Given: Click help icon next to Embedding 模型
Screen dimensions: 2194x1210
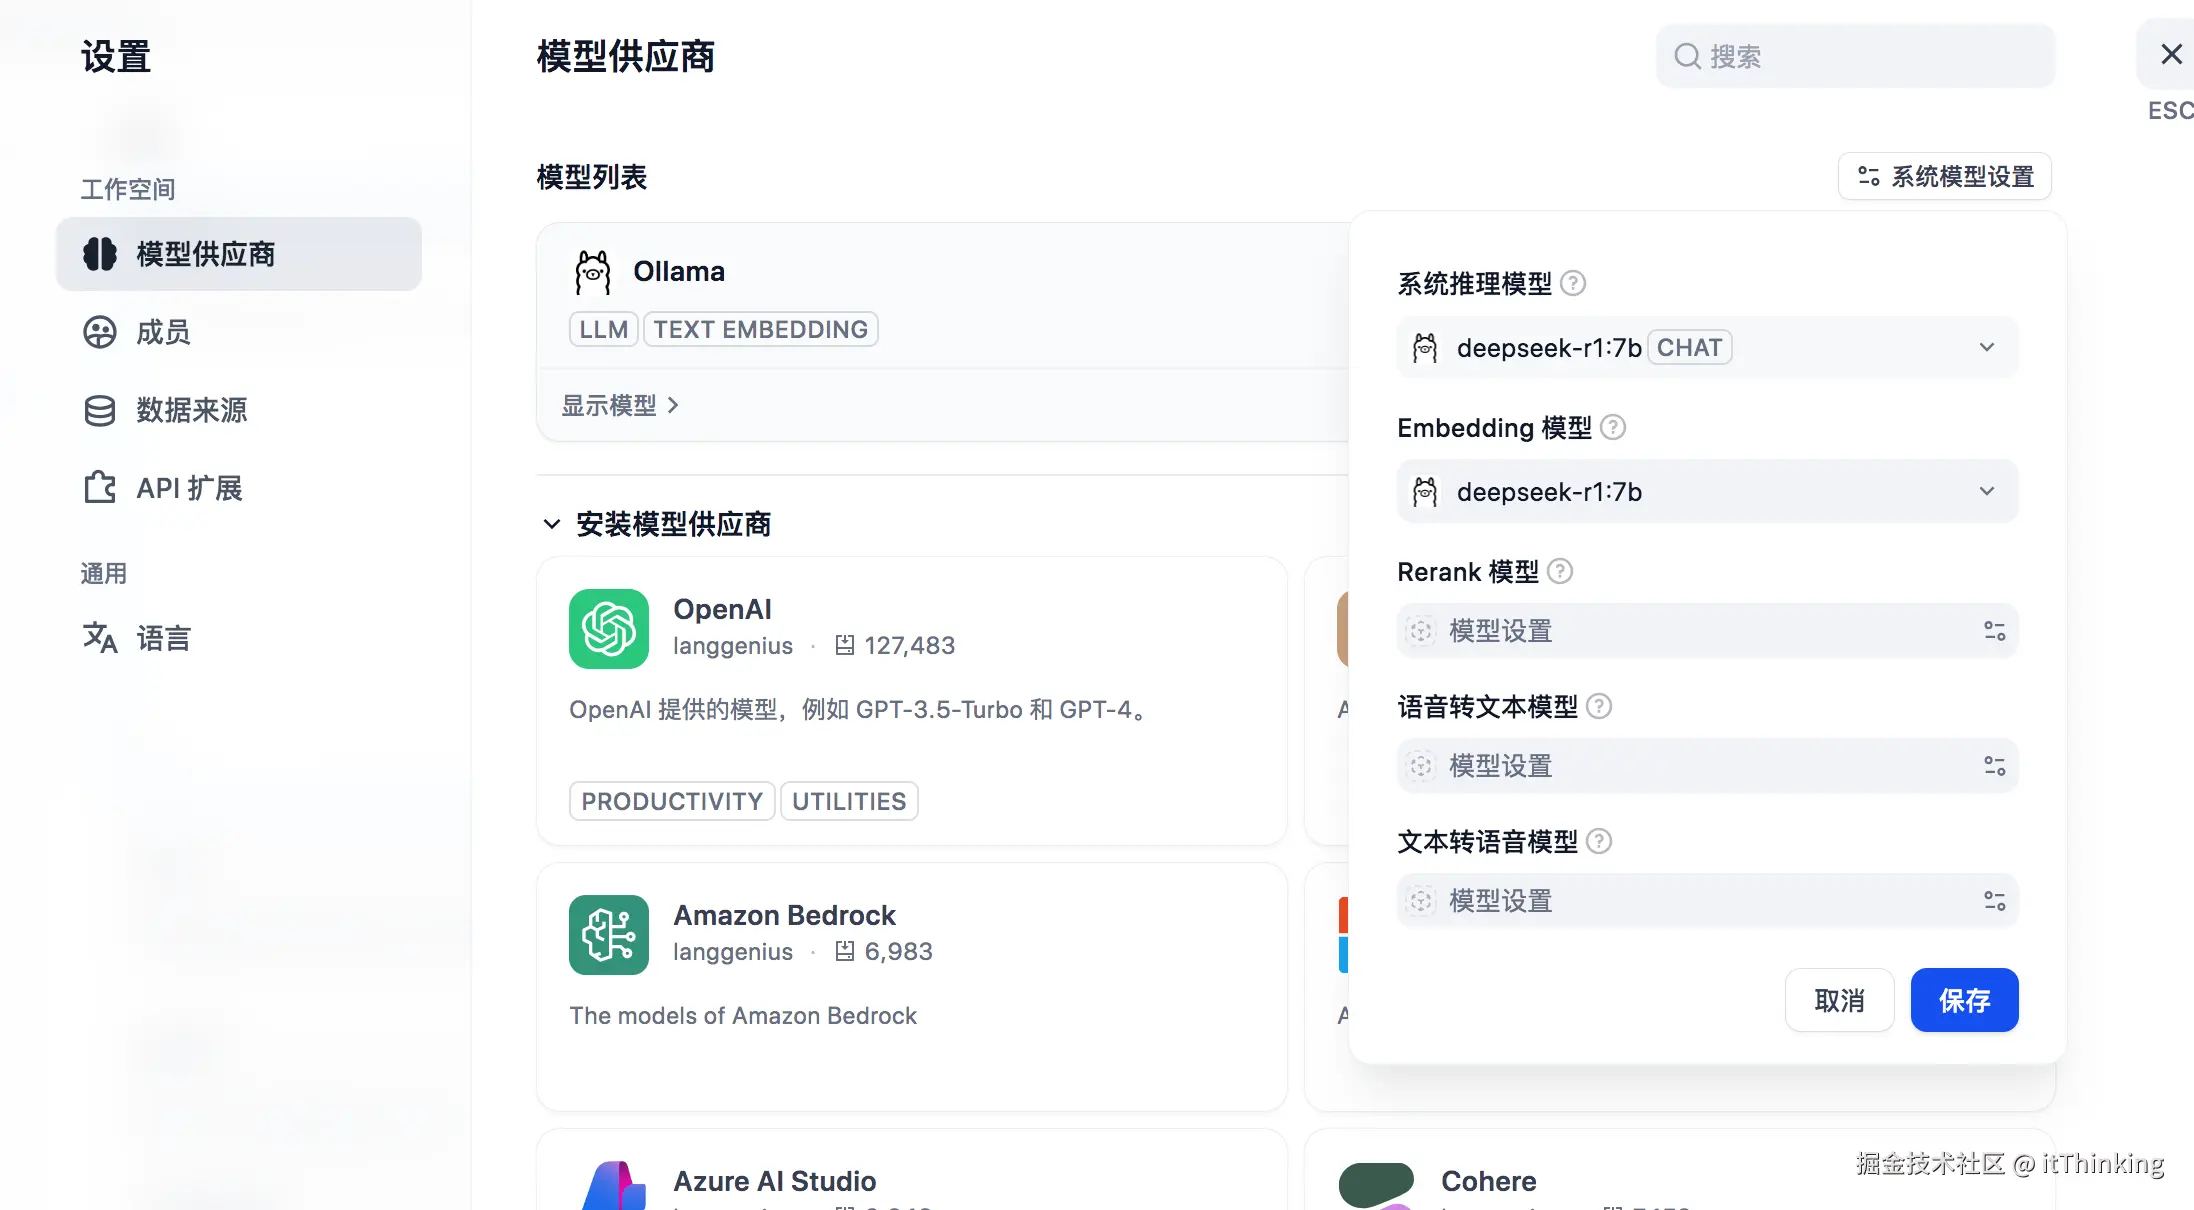Looking at the screenshot, I should (1612, 428).
